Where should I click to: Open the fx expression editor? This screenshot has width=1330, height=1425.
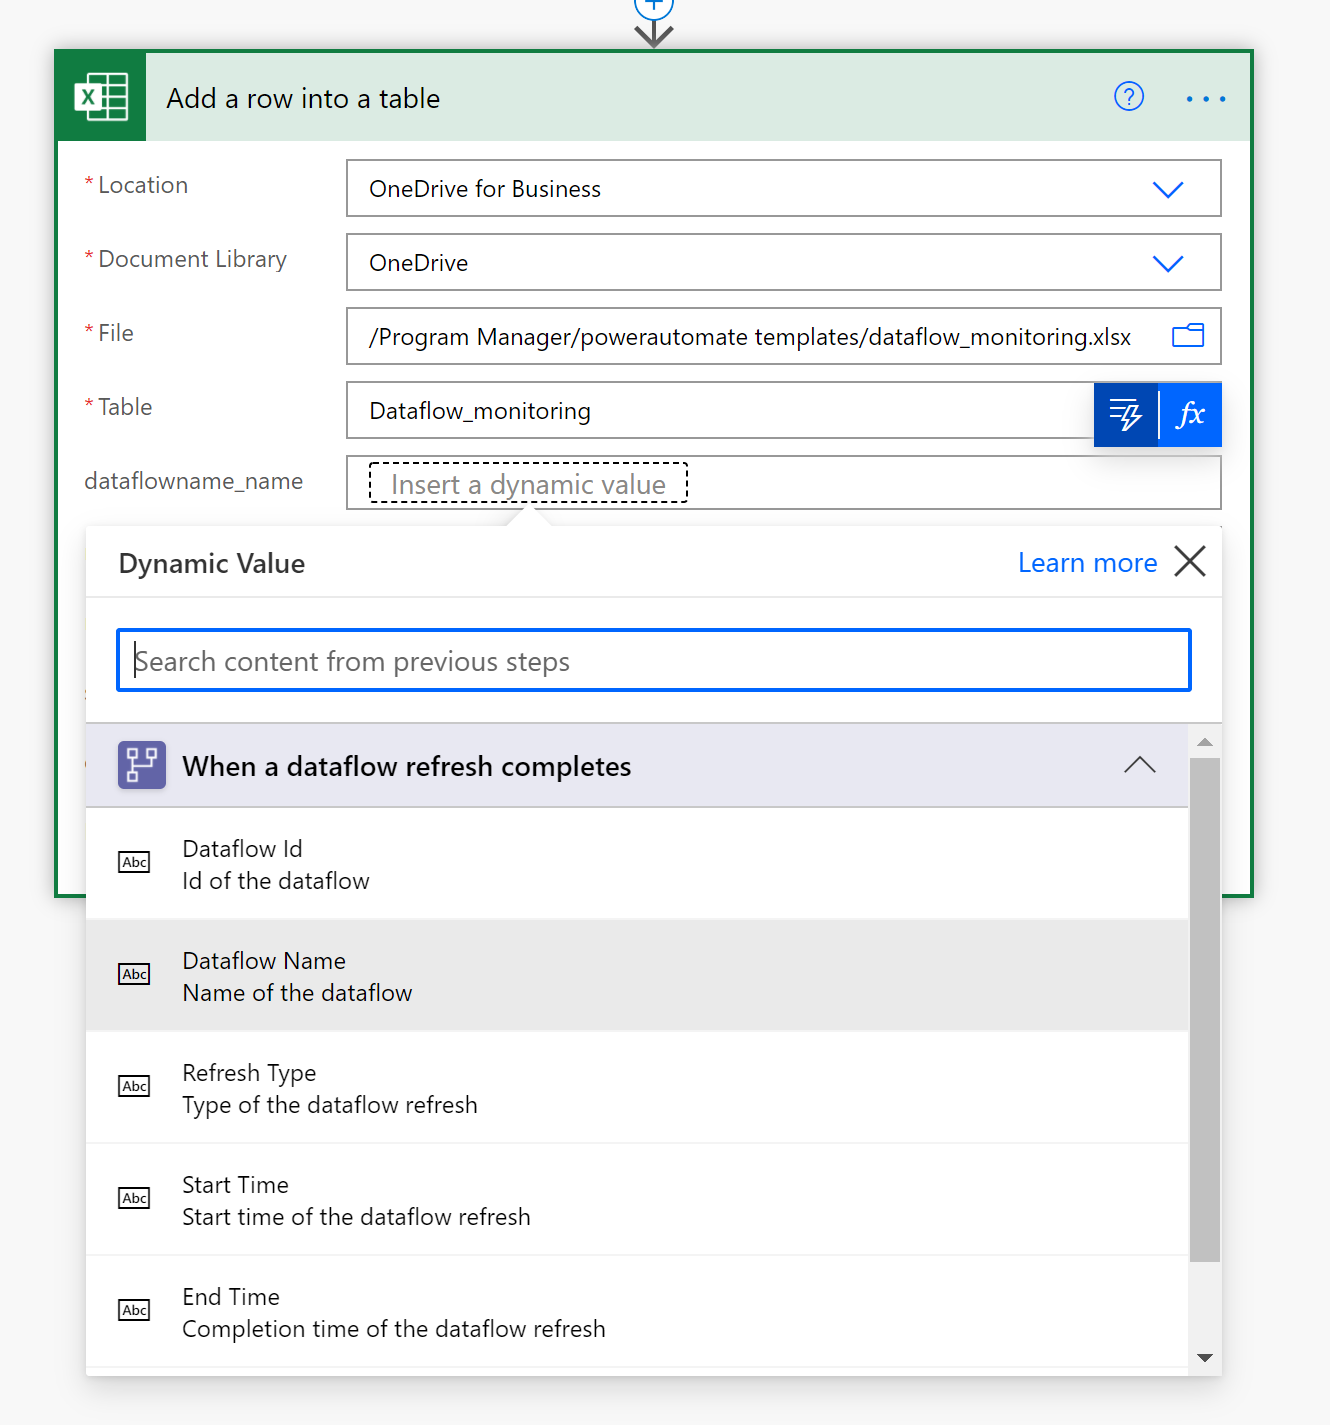pos(1190,414)
